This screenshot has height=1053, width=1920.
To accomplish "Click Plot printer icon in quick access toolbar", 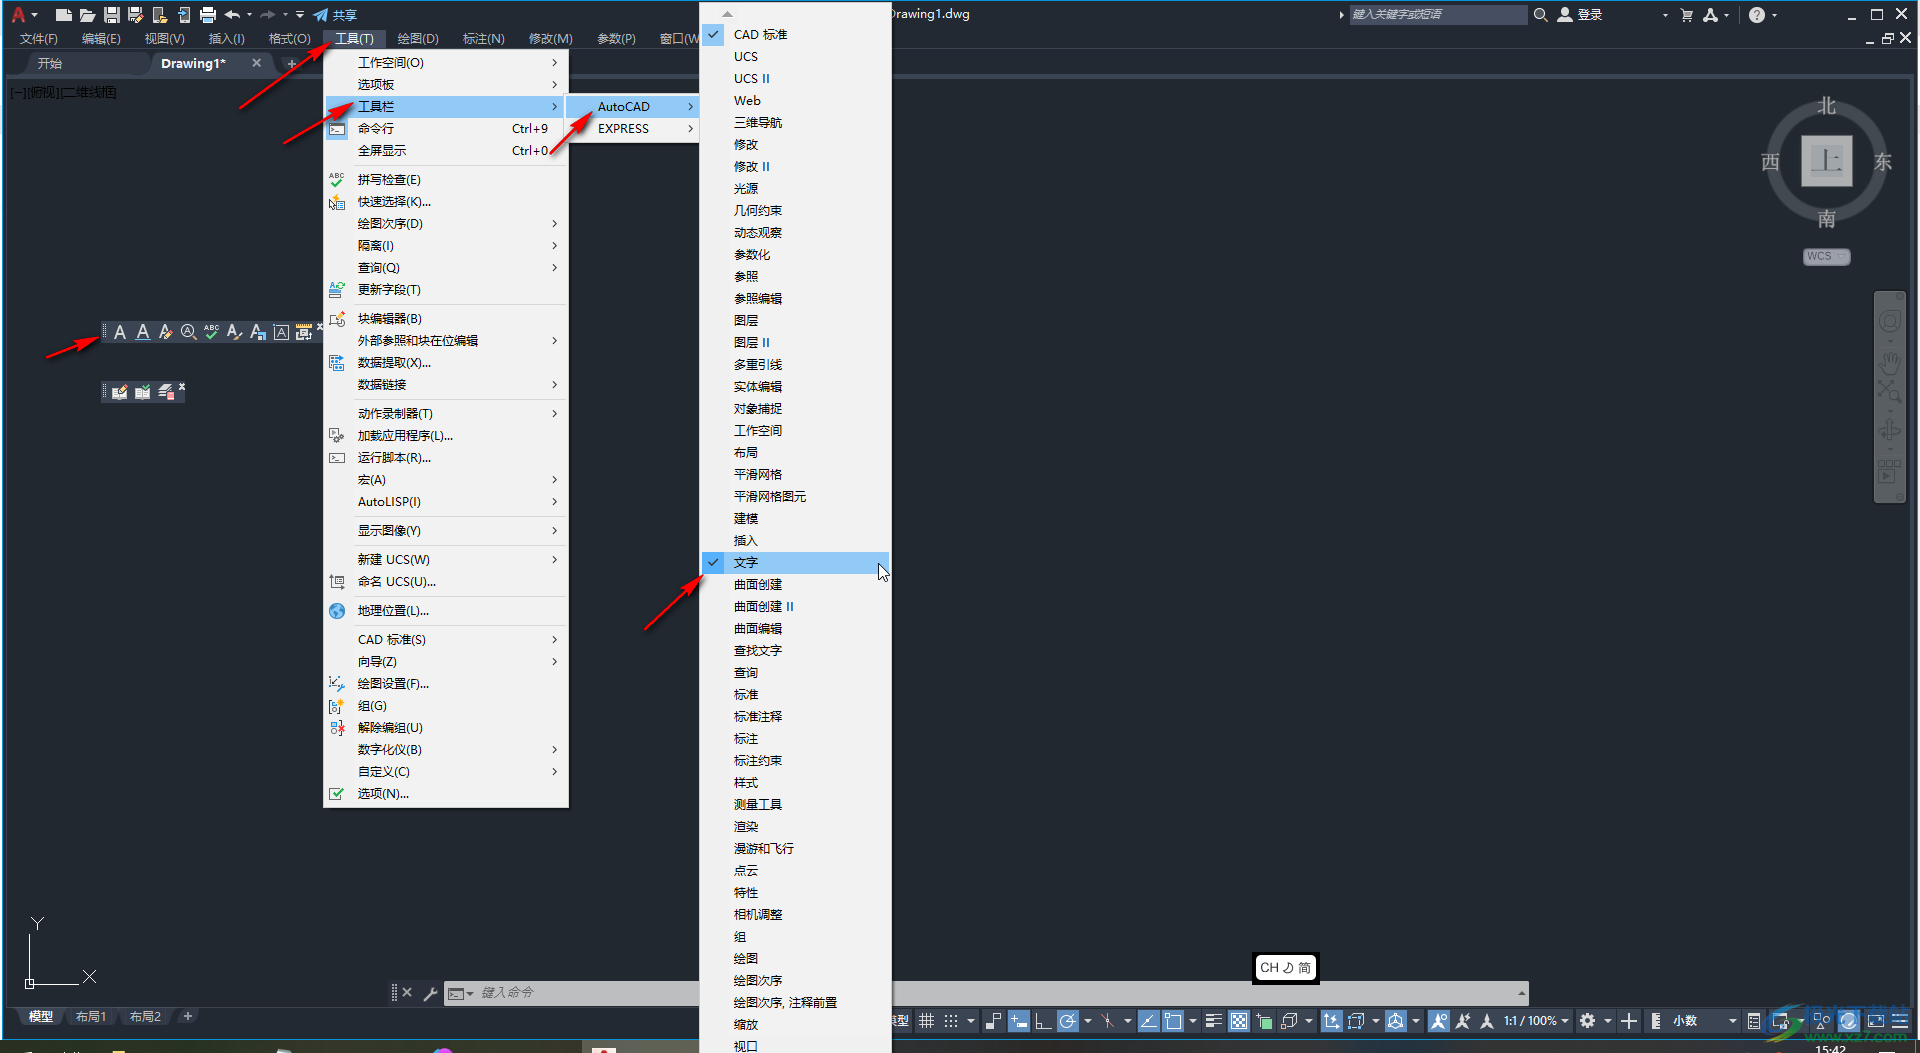I will click(207, 15).
